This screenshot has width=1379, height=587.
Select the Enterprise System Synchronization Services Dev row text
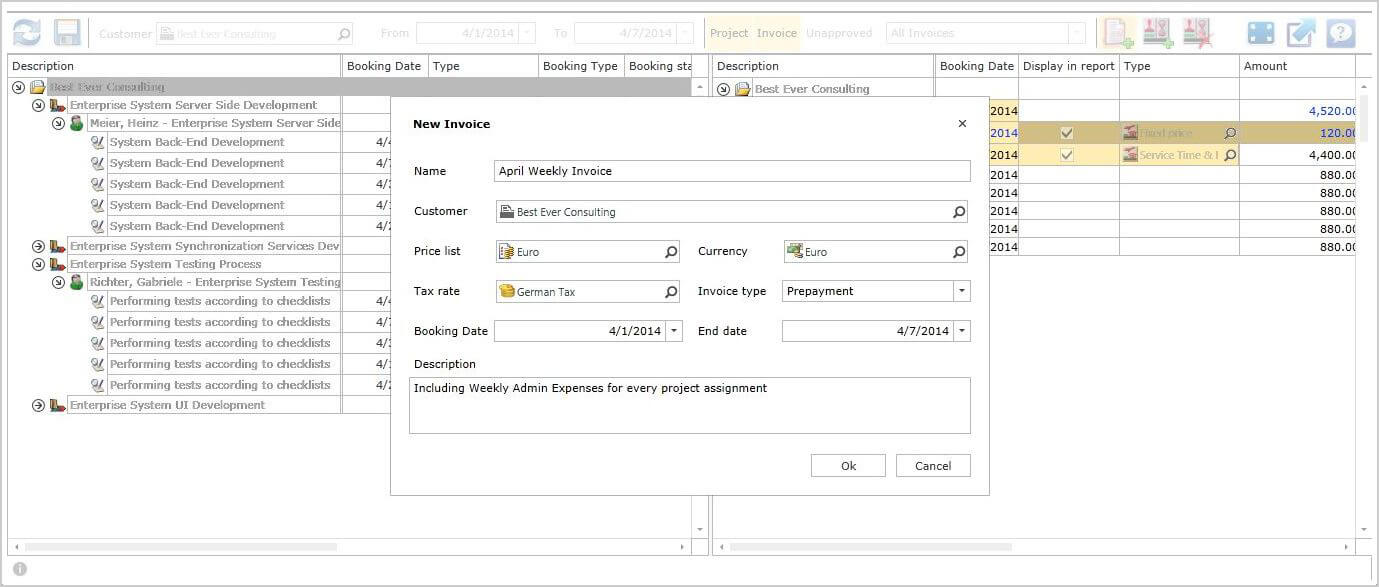[x=205, y=246]
